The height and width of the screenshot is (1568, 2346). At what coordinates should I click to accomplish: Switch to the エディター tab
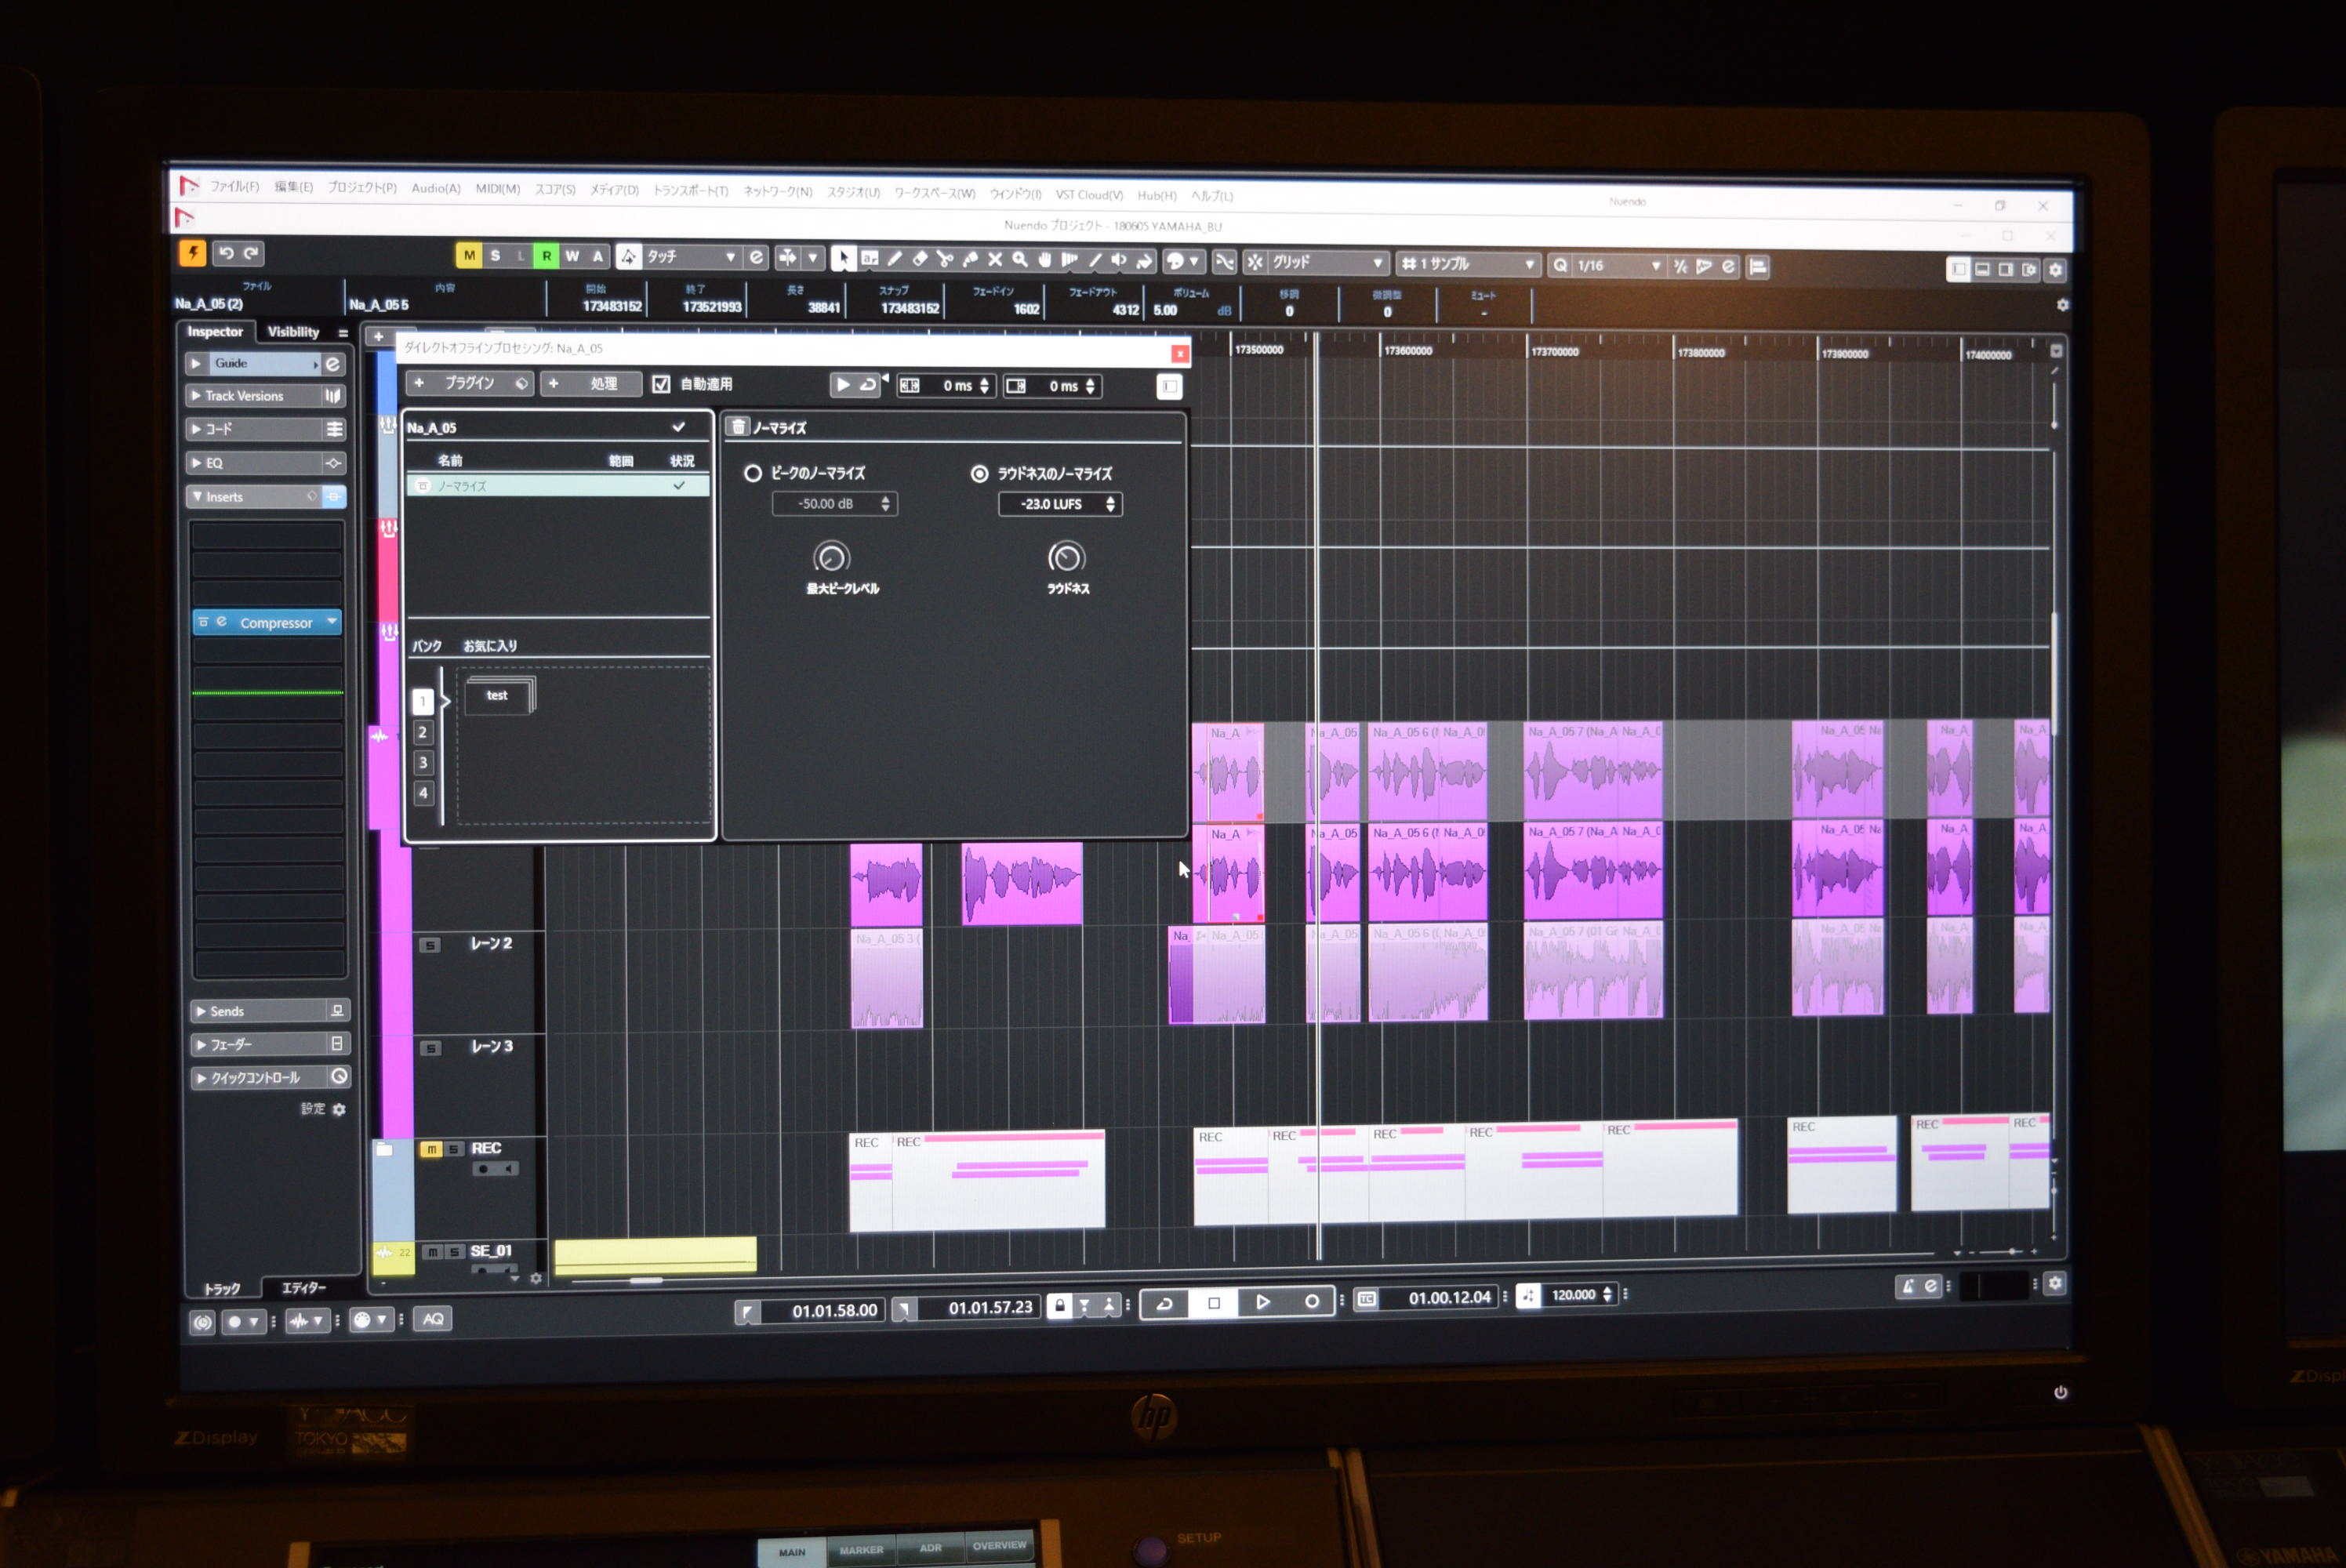pyautogui.click(x=304, y=1288)
